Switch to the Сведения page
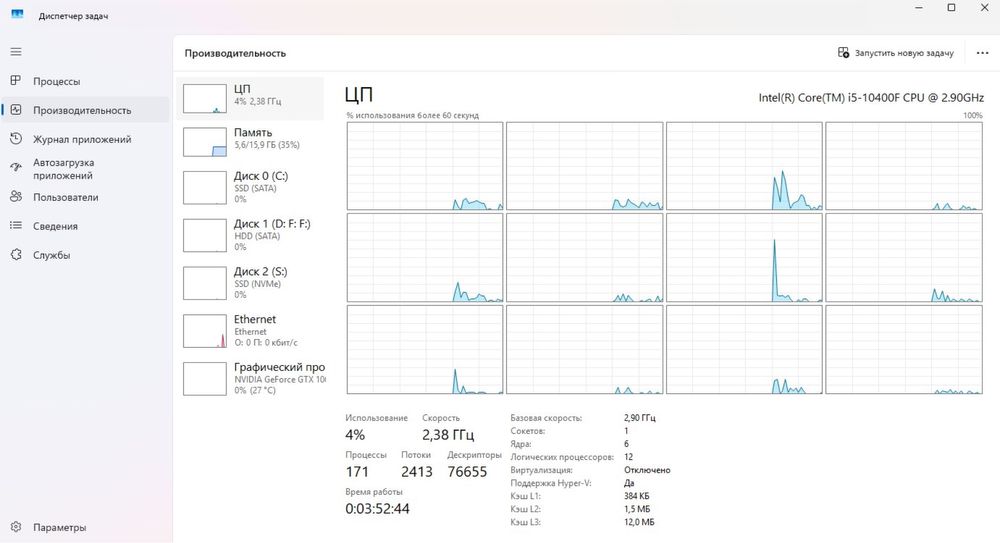 tap(55, 226)
